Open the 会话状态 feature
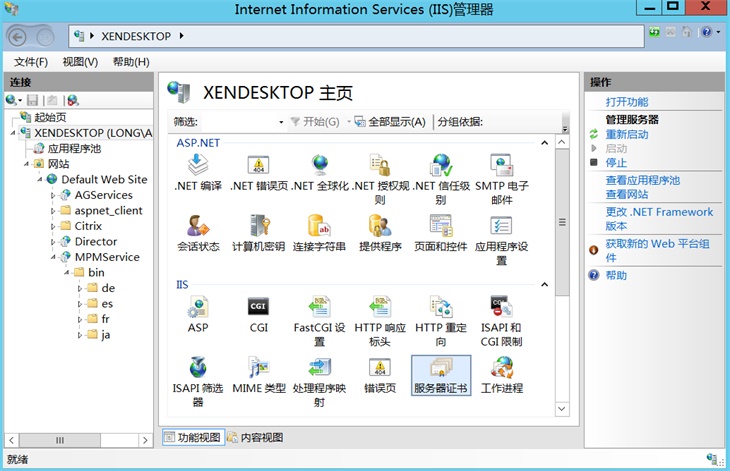Screen dimensions: 730x471 (198, 234)
